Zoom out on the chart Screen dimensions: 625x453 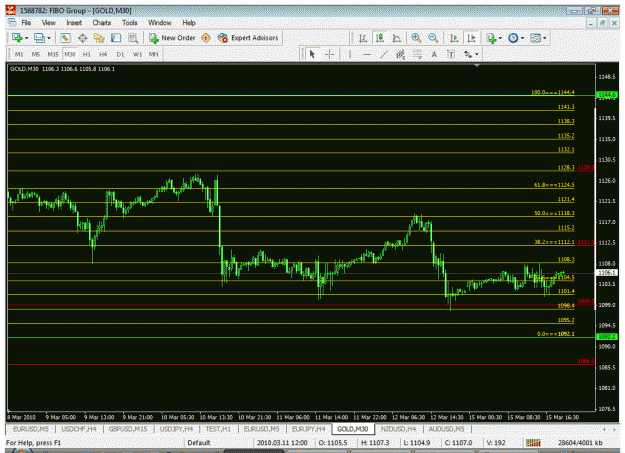433,38
